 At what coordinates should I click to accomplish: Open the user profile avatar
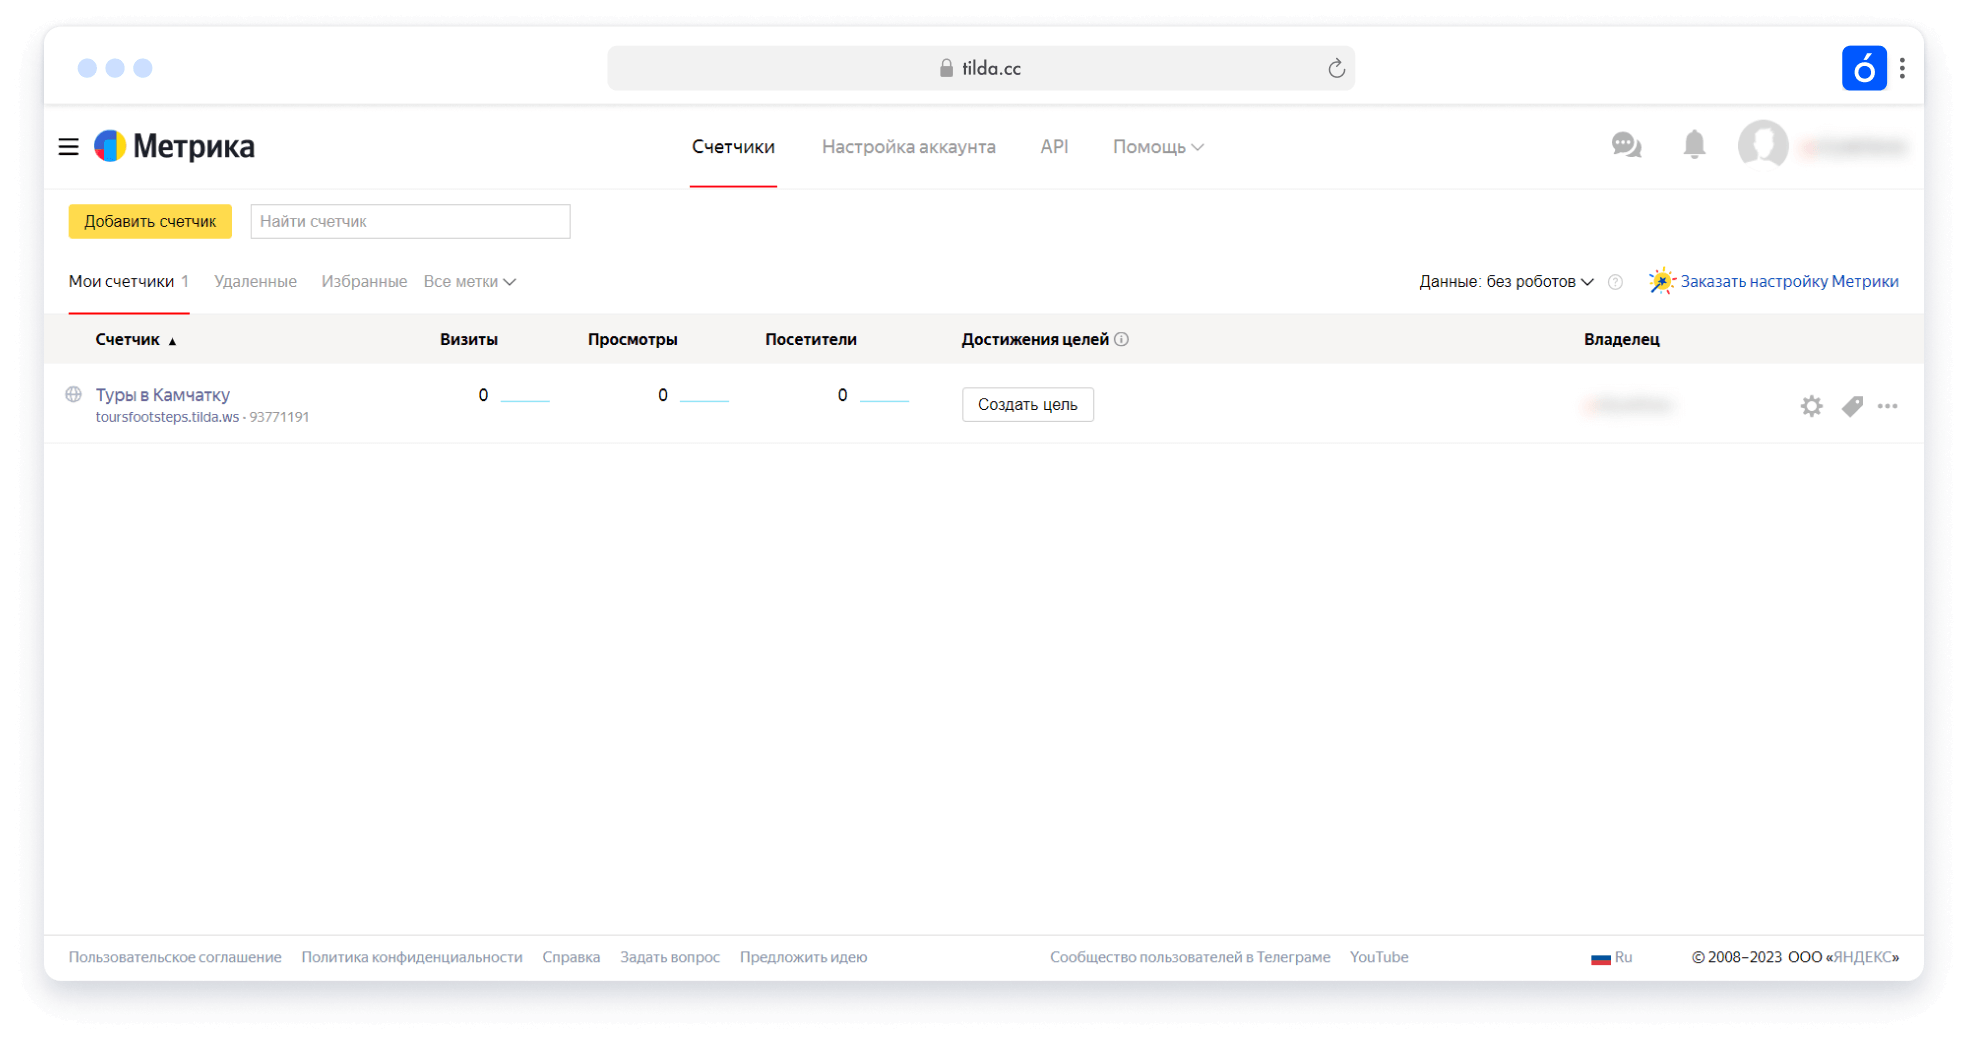[1762, 145]
